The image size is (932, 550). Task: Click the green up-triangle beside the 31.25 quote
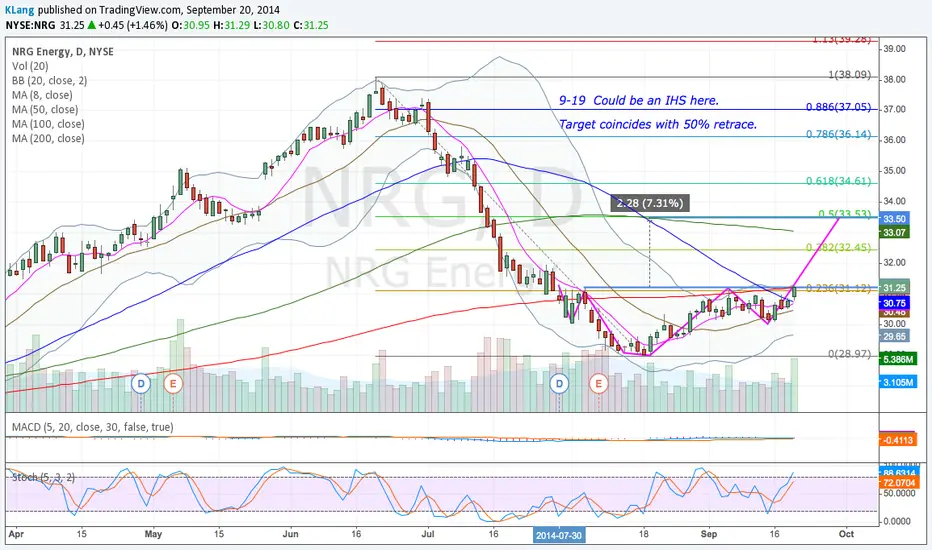pos(92,25)
